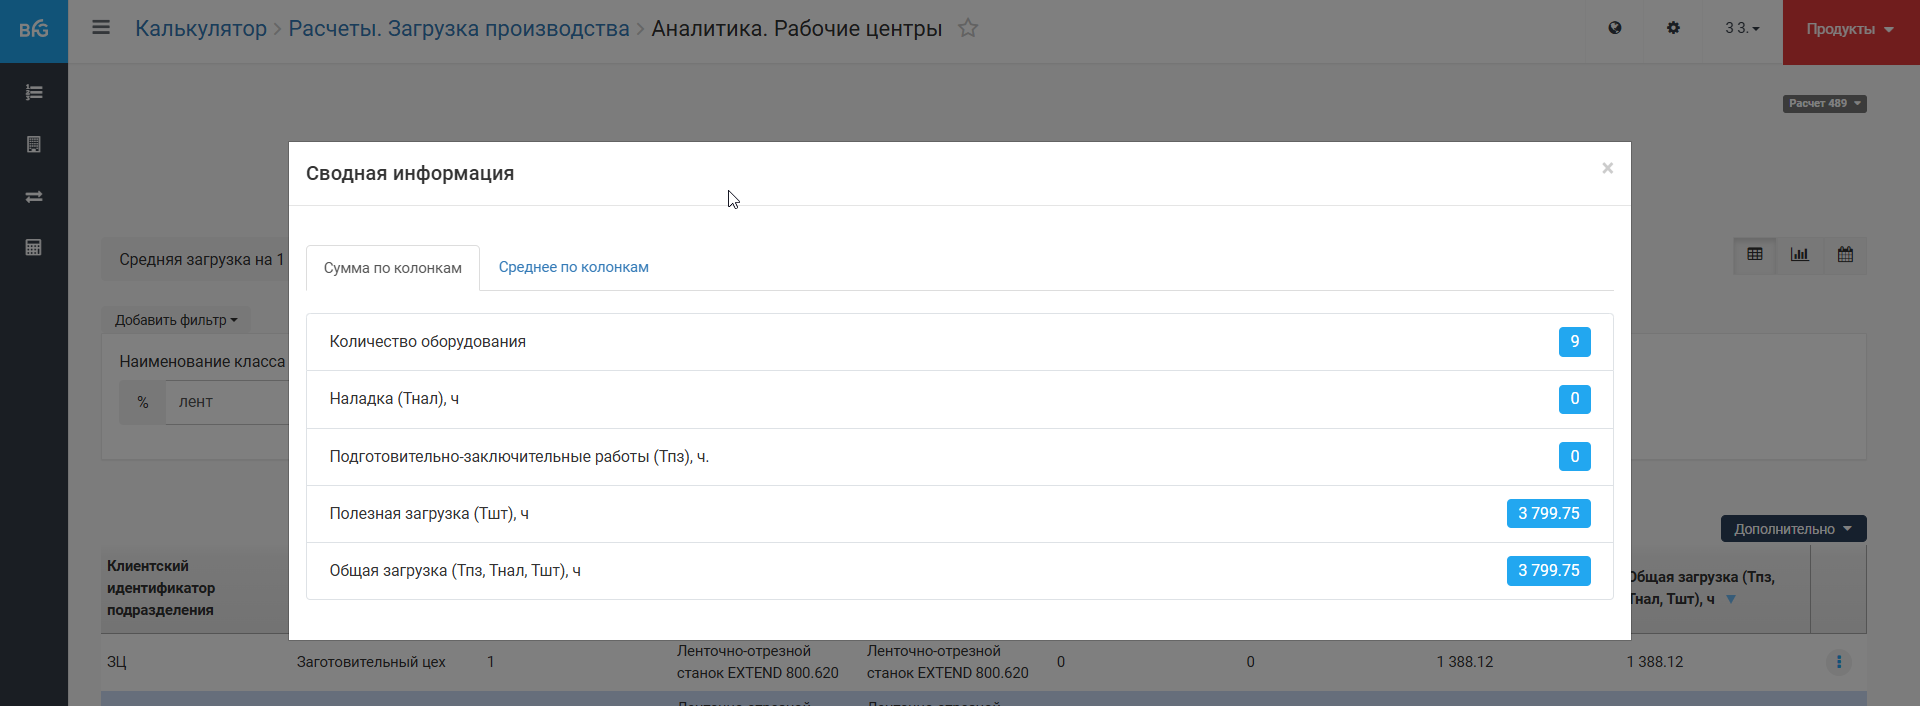Image resolution: width=1920 pixels, height=706 pixels.
Task: Switch to the Среднее по колонкам tab
Action: coord(573,267)
